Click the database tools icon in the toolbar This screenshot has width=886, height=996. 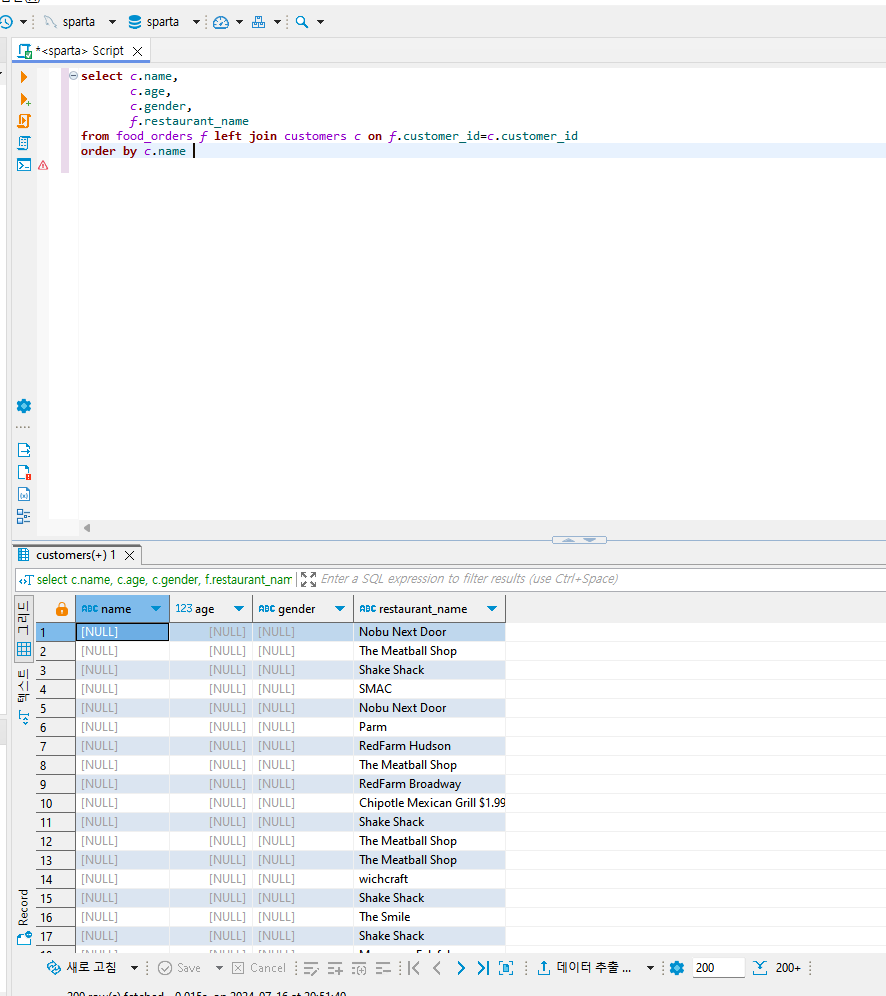tap(258, 22)
